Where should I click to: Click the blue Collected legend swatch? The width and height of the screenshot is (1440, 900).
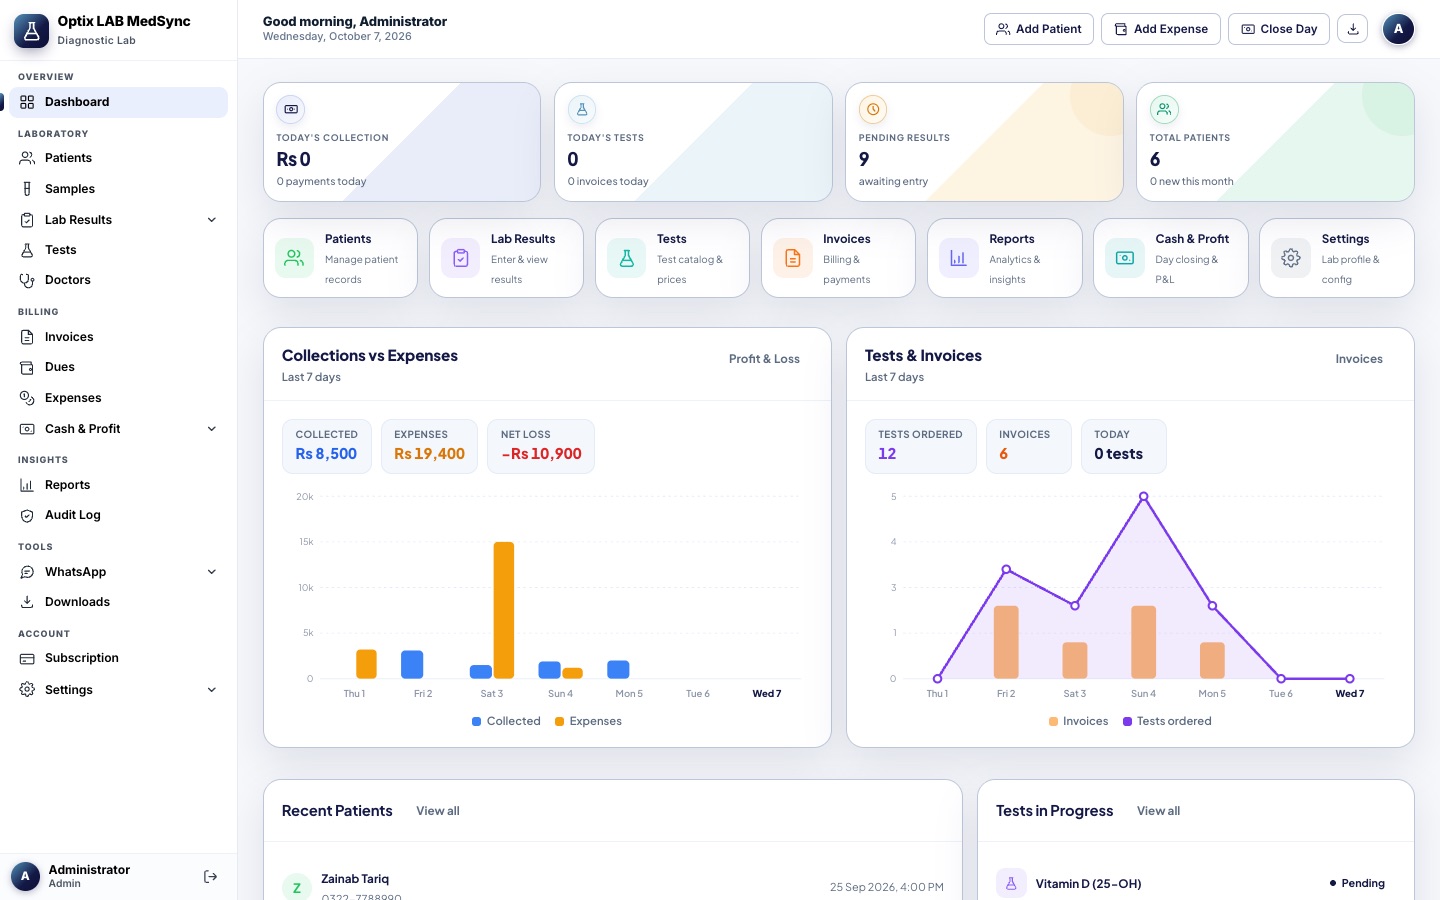coord(477,721)
